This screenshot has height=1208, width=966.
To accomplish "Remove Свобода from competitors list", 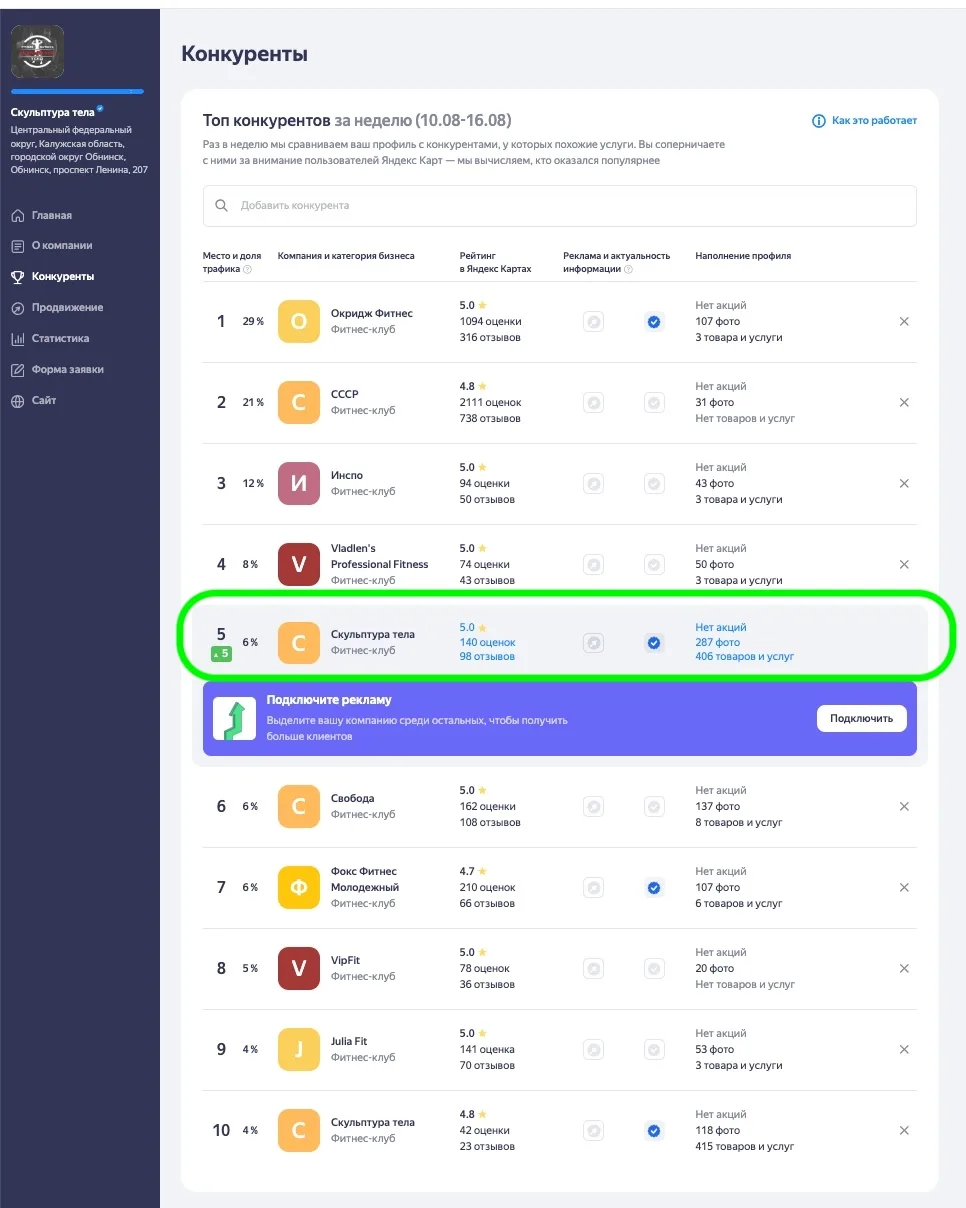I will [x=904, y=806].
